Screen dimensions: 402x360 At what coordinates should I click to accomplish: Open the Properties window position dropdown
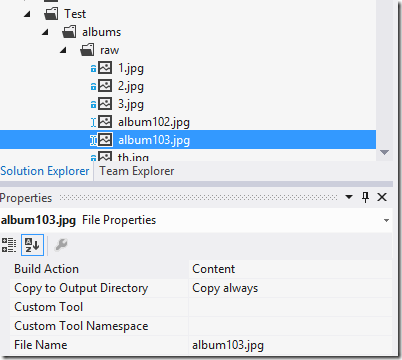click(x=349, y=197)
